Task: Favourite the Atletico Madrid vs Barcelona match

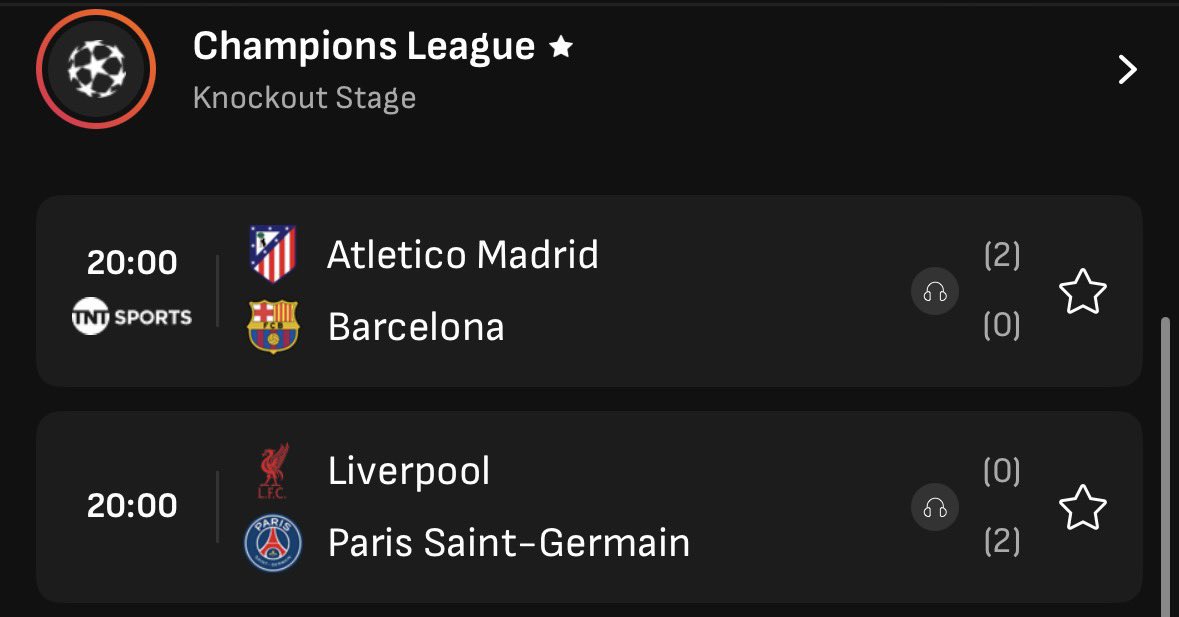Action: click(x=1083, y=292)
